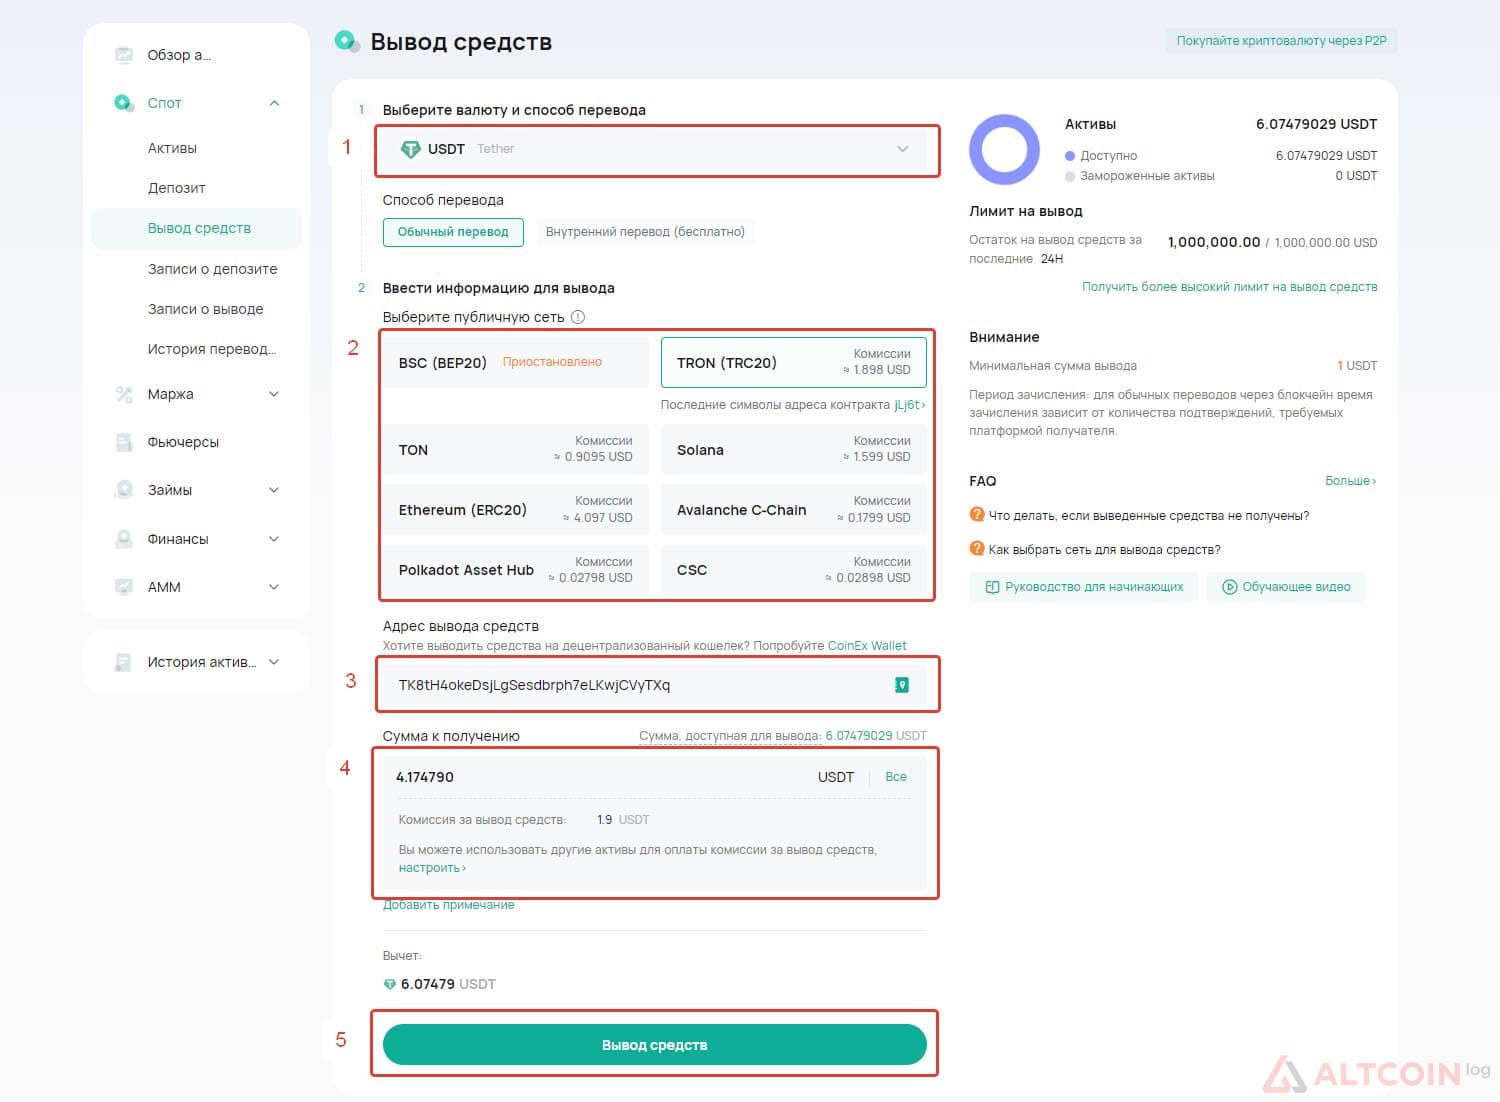Expand the Loans sidebar section
1500x1102 pixels.
274,490
